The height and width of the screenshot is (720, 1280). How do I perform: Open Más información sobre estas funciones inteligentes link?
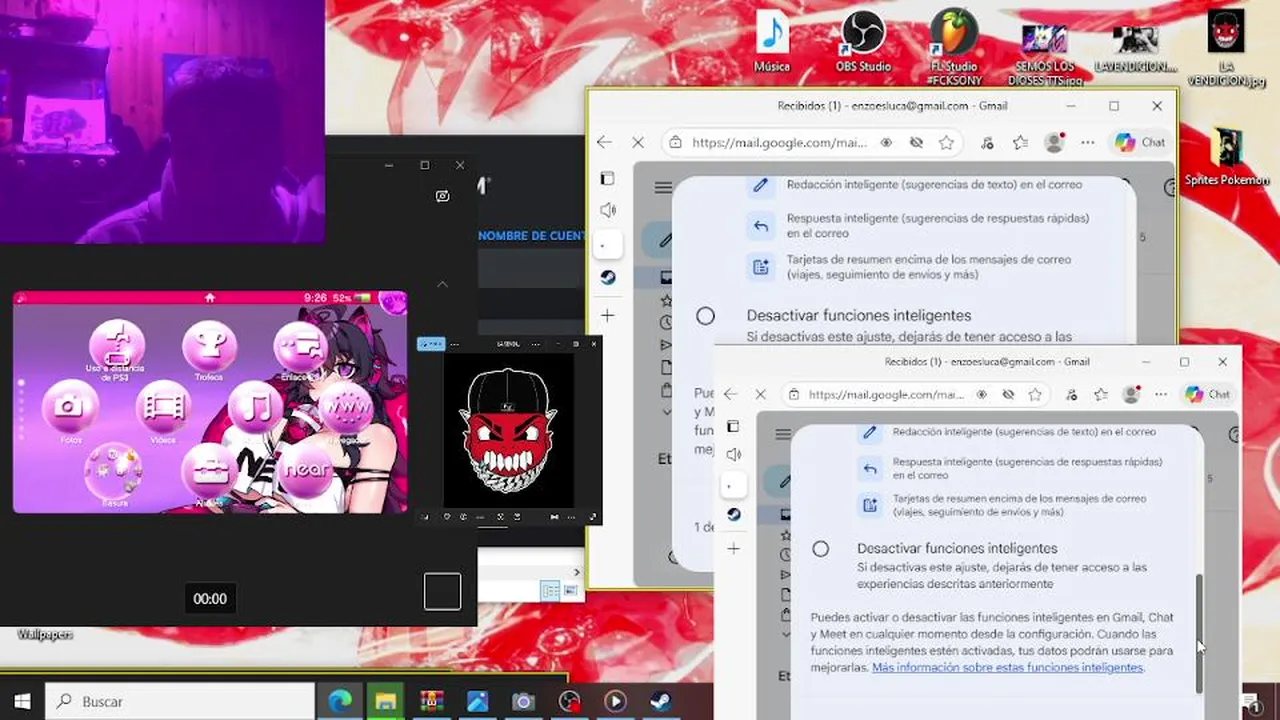pyautogui.click(x=1007, y=667)
